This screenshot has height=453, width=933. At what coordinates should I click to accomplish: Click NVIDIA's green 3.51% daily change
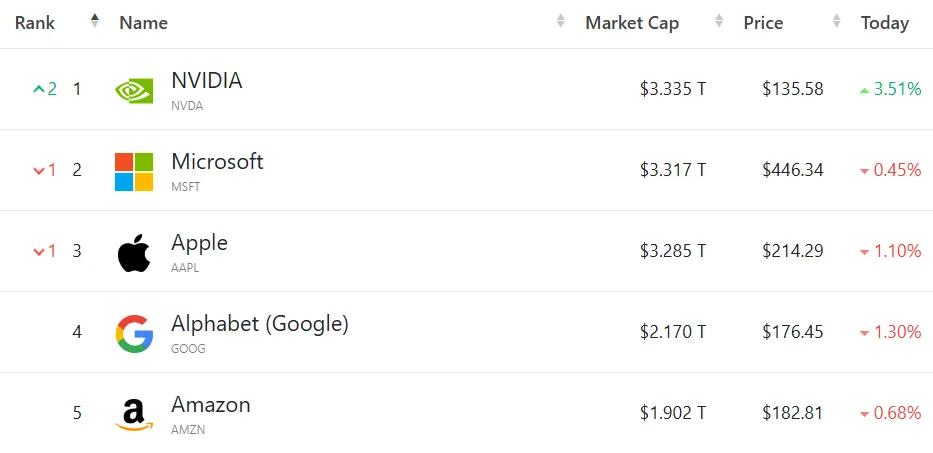tap(896, 89)
